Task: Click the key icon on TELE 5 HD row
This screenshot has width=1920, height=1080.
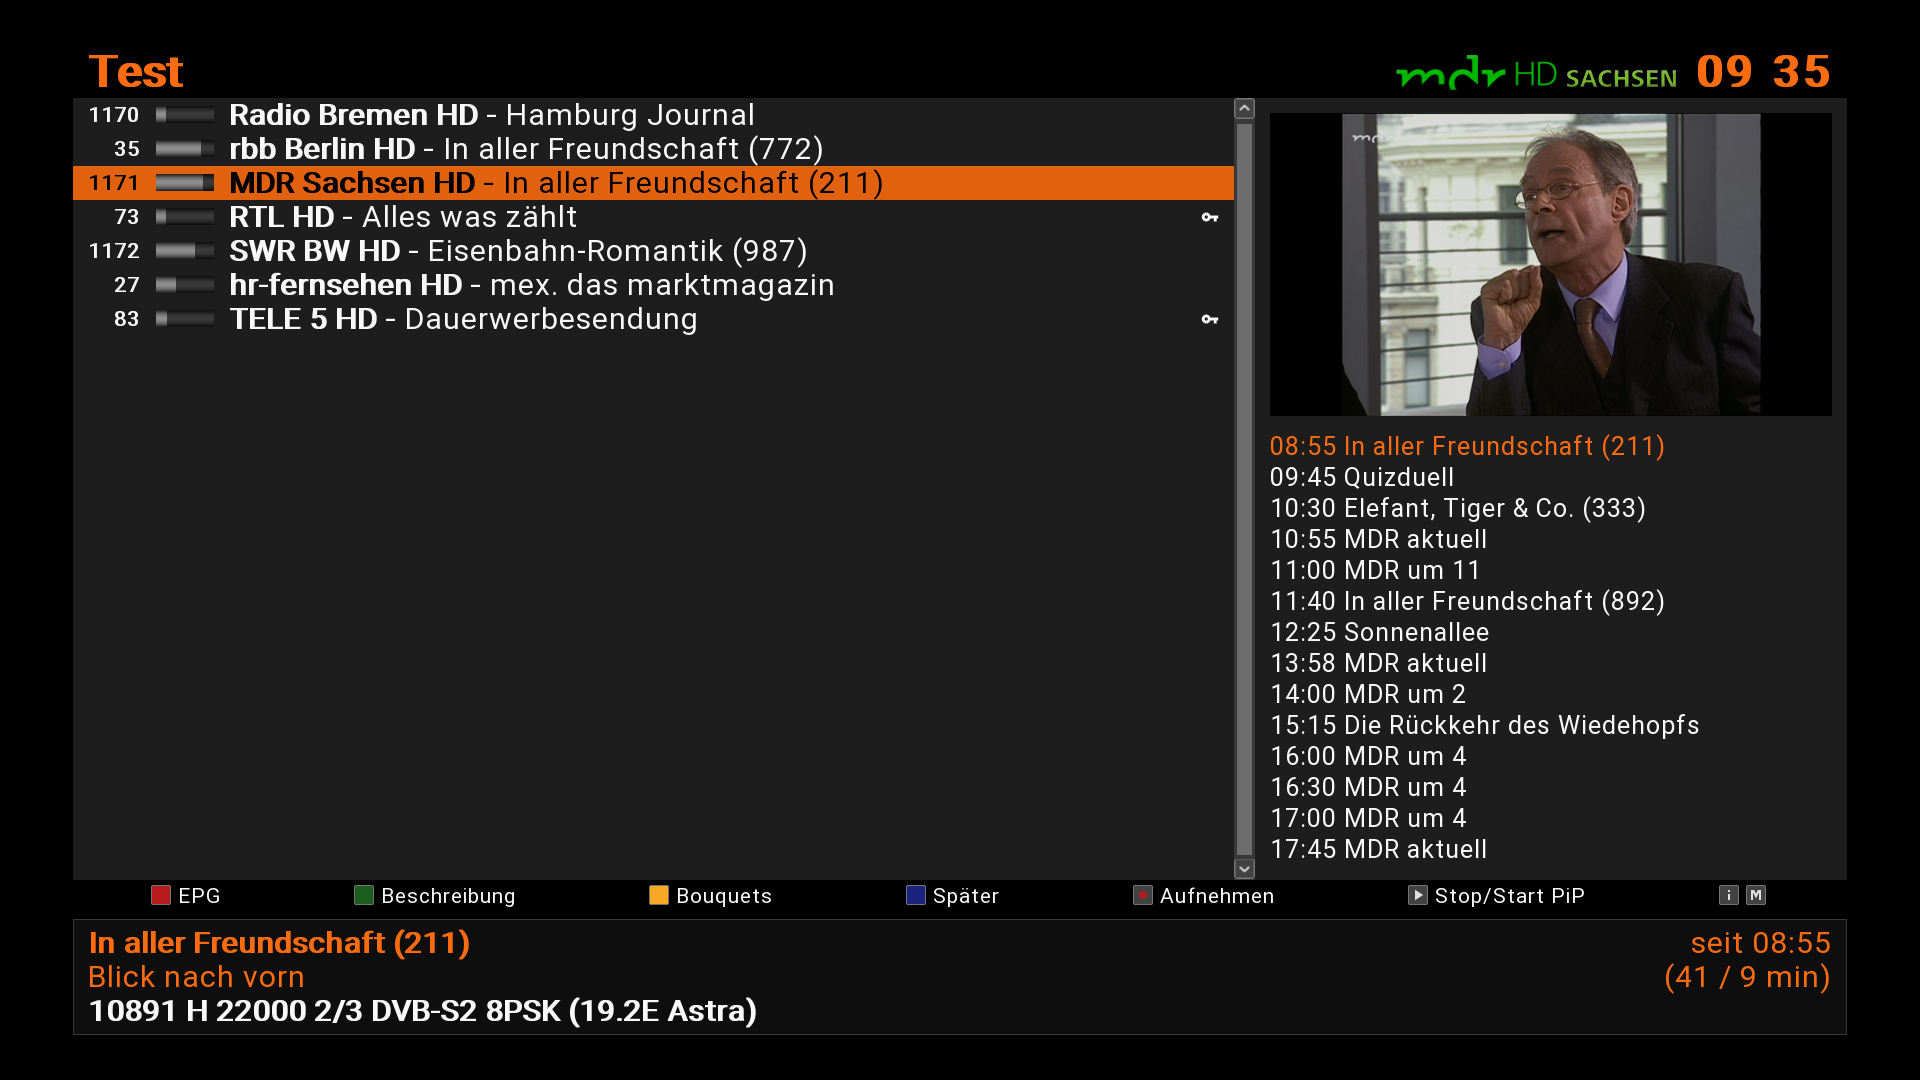Action: [1209, 319]
